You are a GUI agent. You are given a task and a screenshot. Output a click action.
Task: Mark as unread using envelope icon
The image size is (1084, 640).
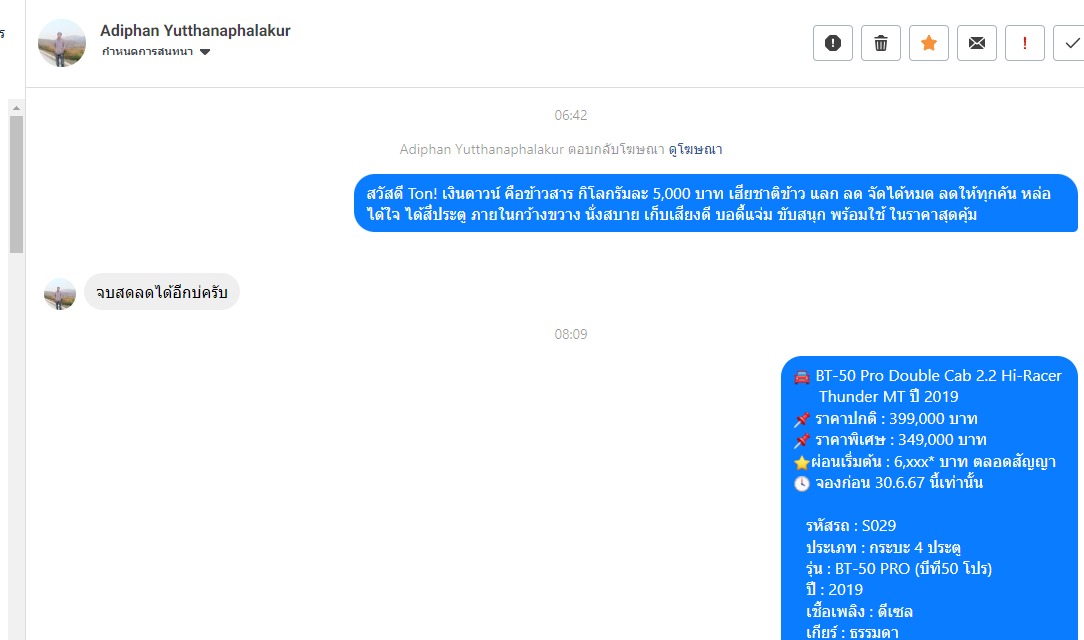pyautogui.click(x=977, y=43)
